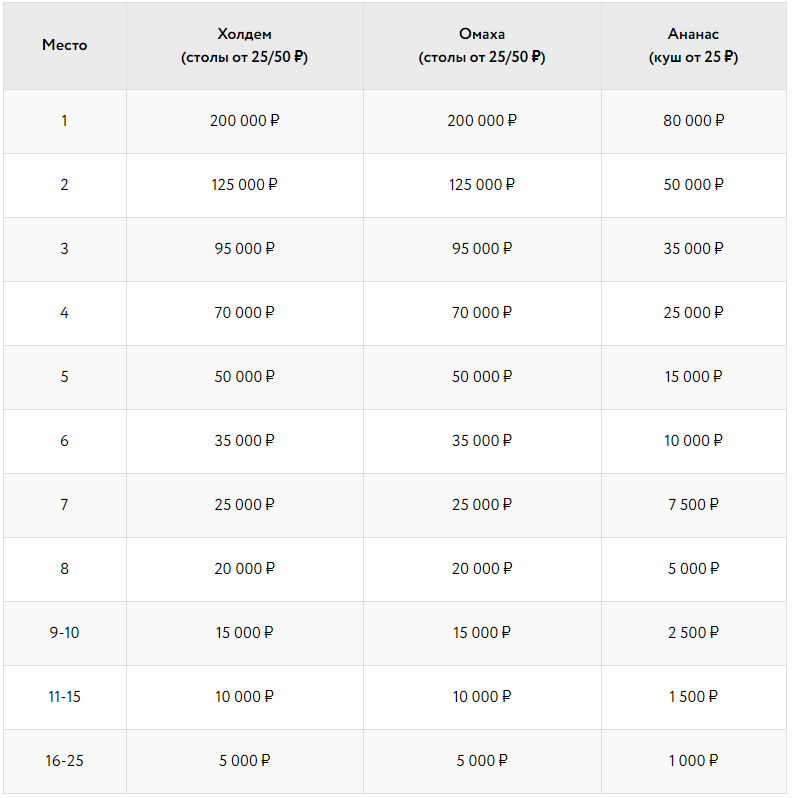The width and height of the screenshot is (792, 798).
Task: Click the 70 000 ₽ Омаха cell
Action: (x=482, y=313)
